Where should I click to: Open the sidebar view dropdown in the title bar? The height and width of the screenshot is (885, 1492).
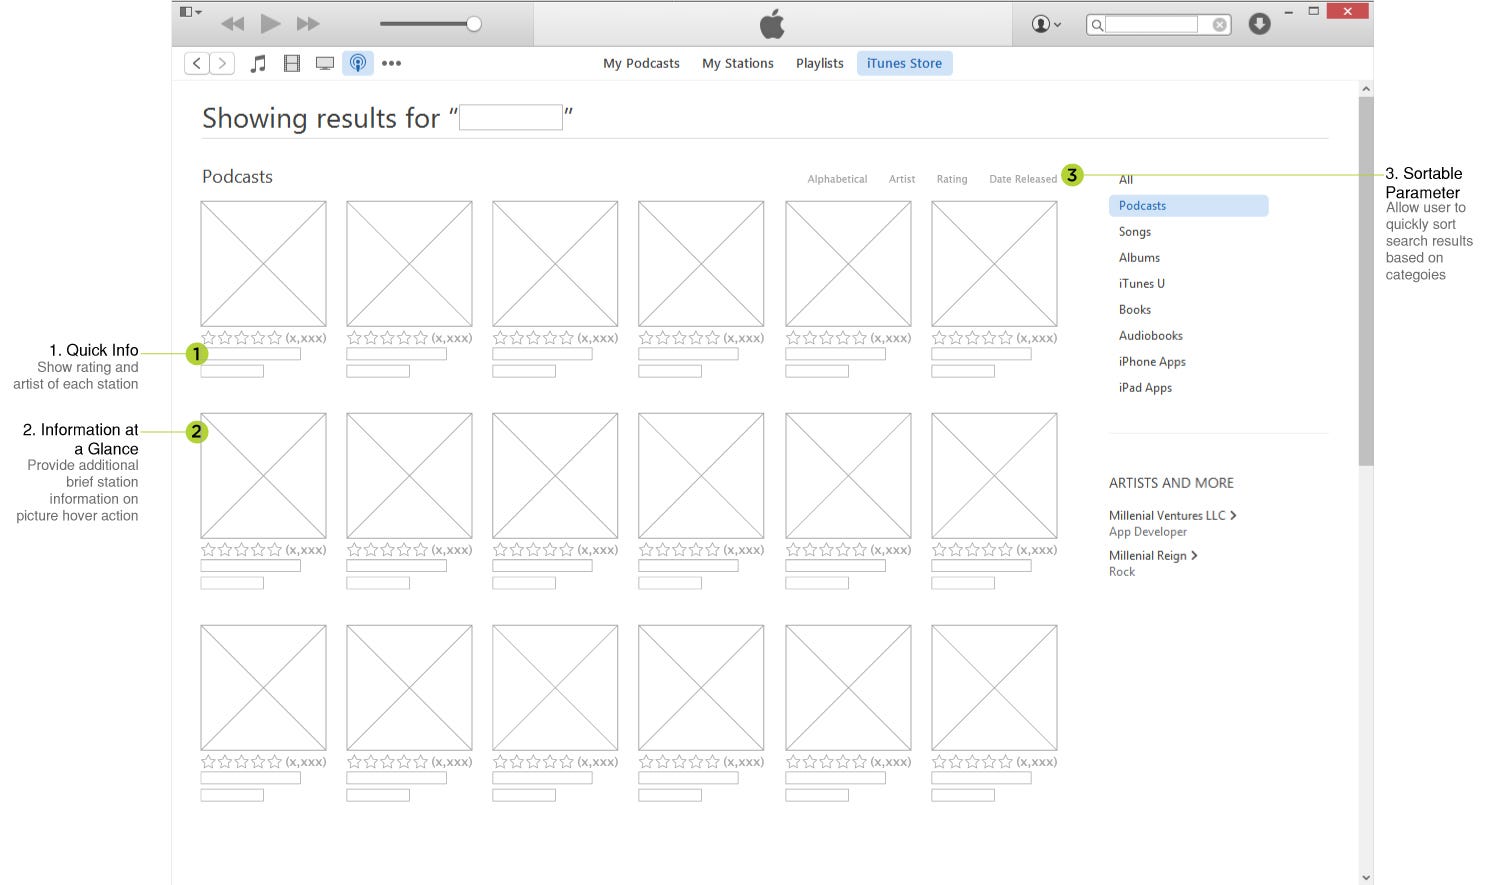coord(190,12)
